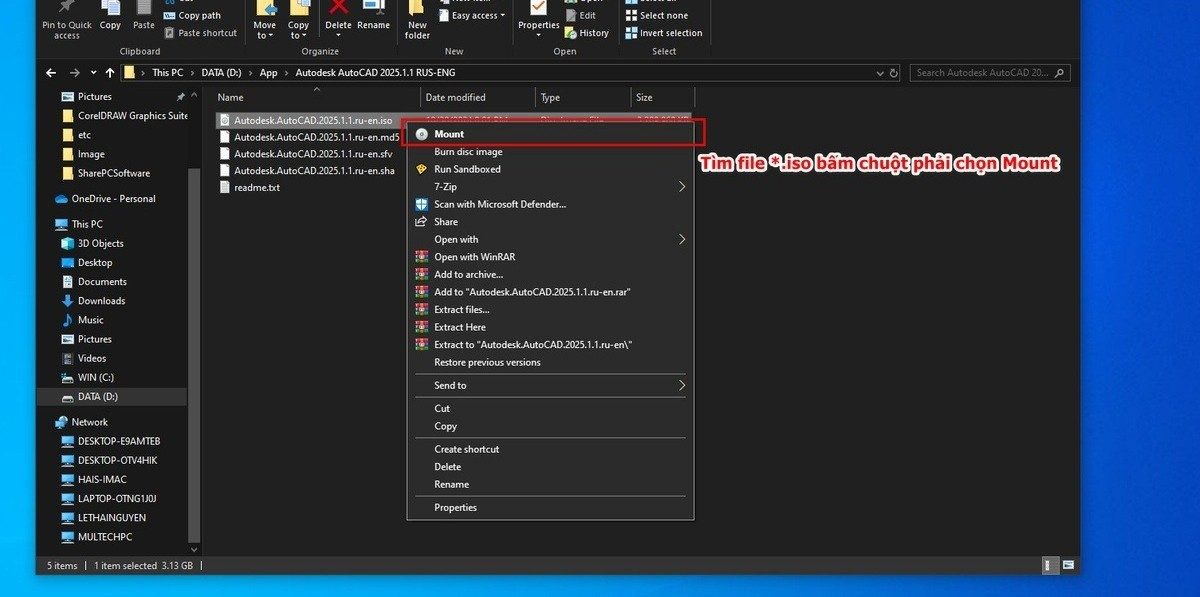Select Burn disc image from context menu
This screenshot has height=597, width=1200.
tap(466, 151)
